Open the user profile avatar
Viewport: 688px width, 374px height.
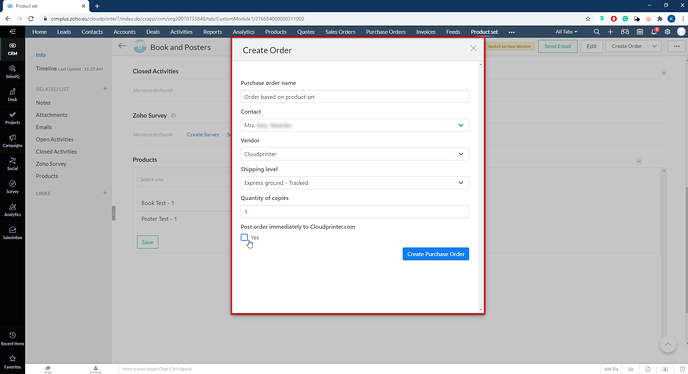681,32
